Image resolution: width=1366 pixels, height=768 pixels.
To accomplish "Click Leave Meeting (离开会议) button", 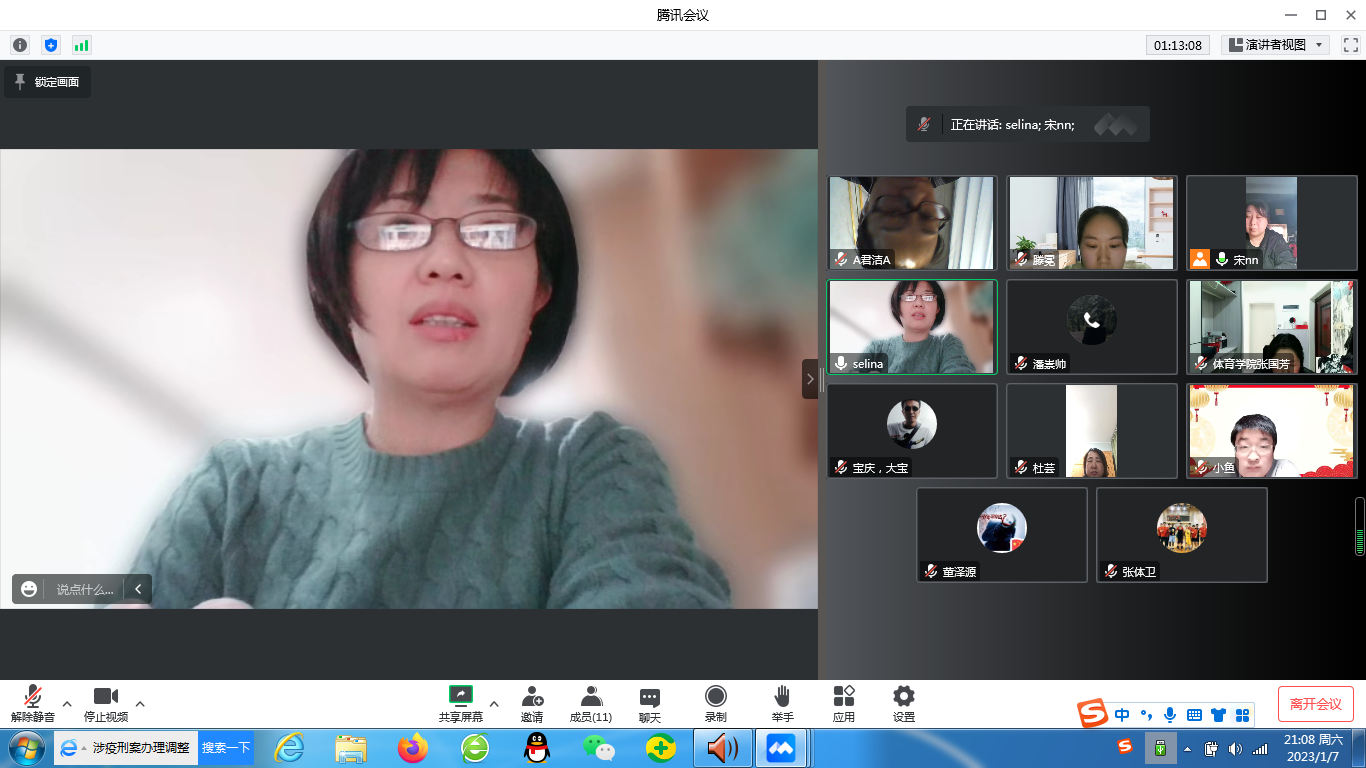I will click(x=1315, y=704).
